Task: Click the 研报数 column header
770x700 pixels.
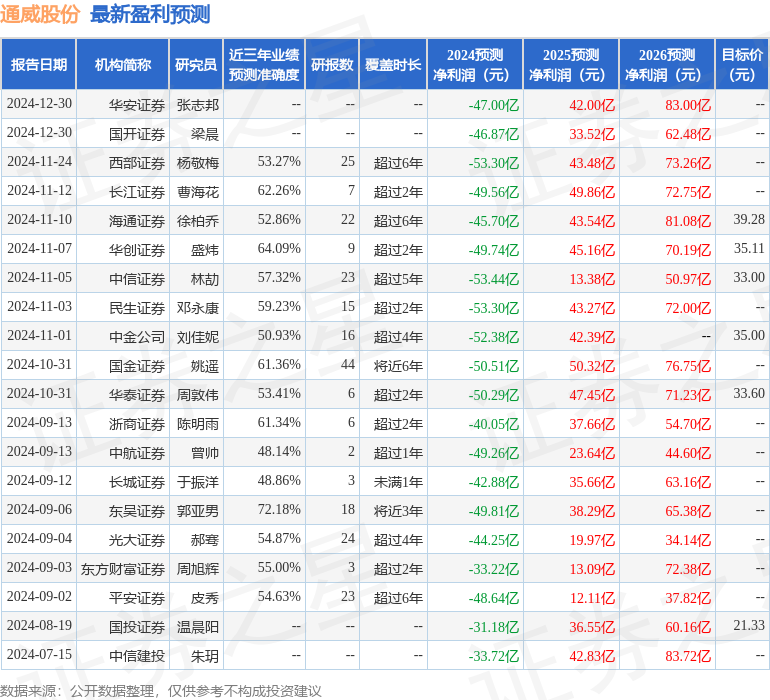Action: point(331,65)
